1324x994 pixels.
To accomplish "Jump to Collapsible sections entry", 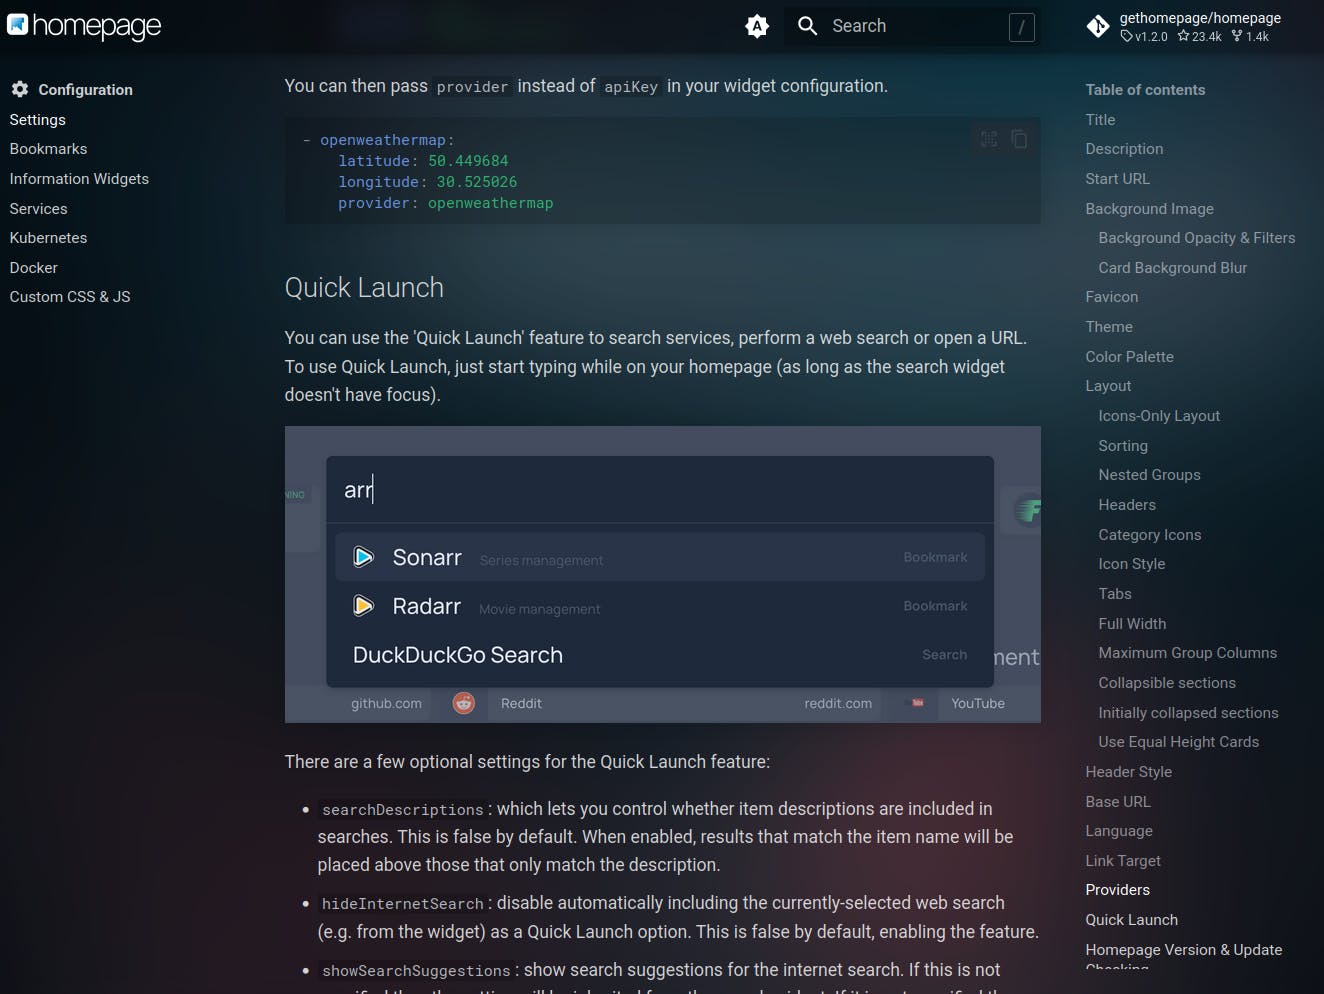I will (1167, 683).
